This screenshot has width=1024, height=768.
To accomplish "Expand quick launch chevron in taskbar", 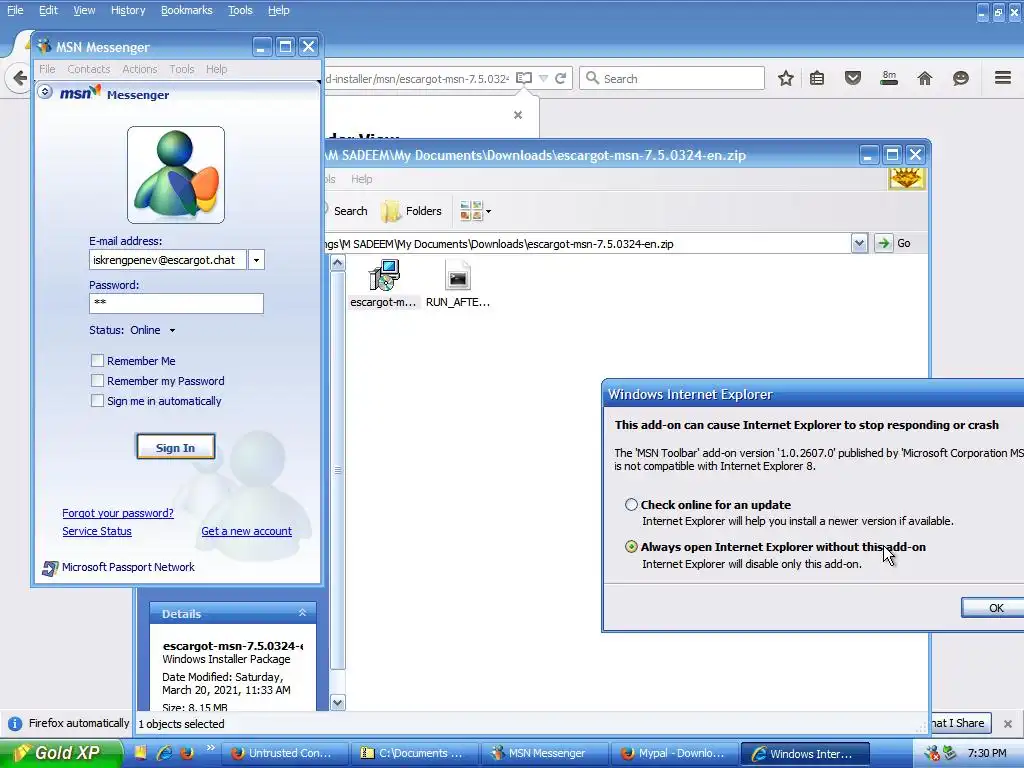I will point(210,748).
